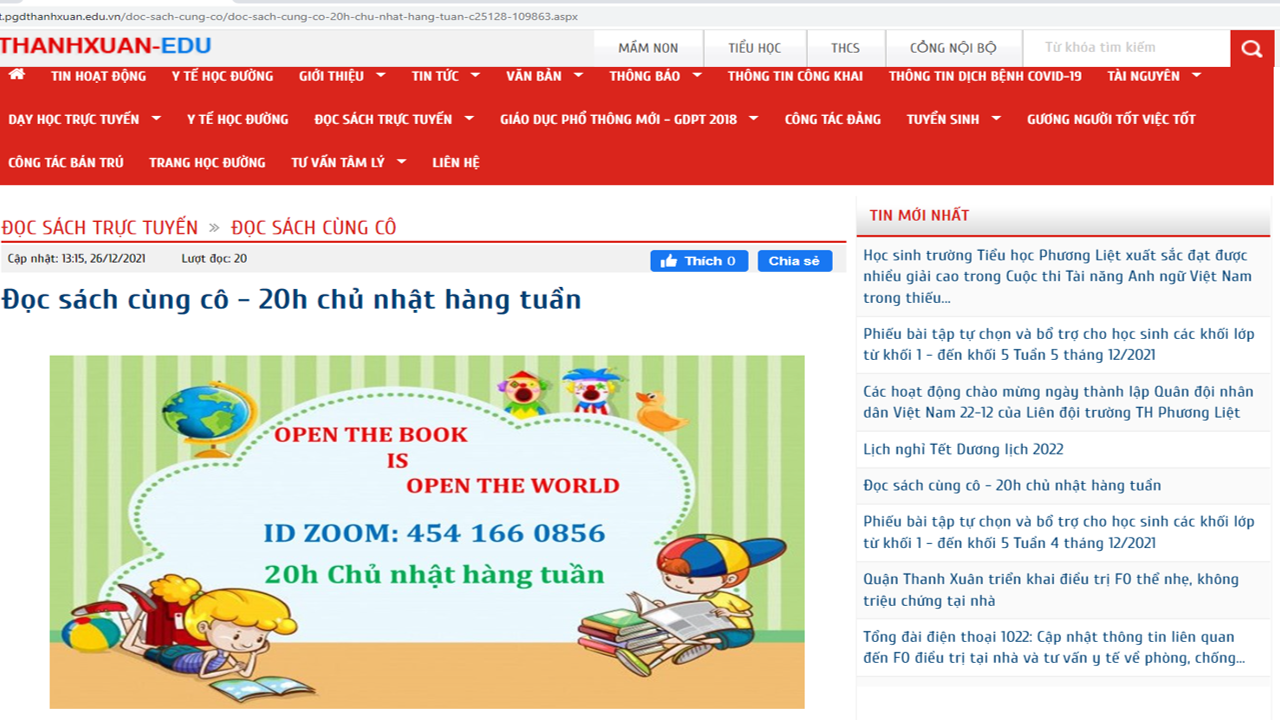
Task: Open Quận Thanh Xuân điều trị F0 news link
Action: point(1051,590)
